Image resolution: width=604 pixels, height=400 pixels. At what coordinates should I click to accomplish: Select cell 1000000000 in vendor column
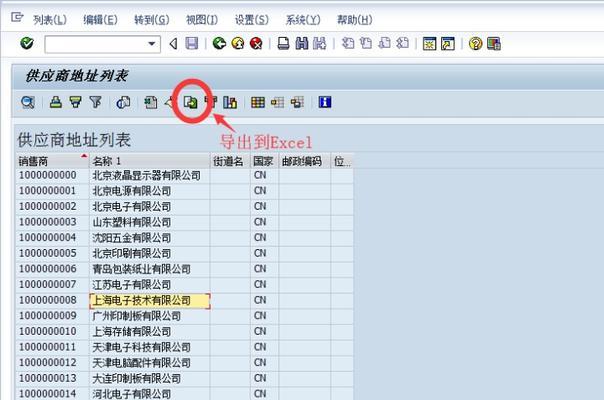(x=52, y=175)
